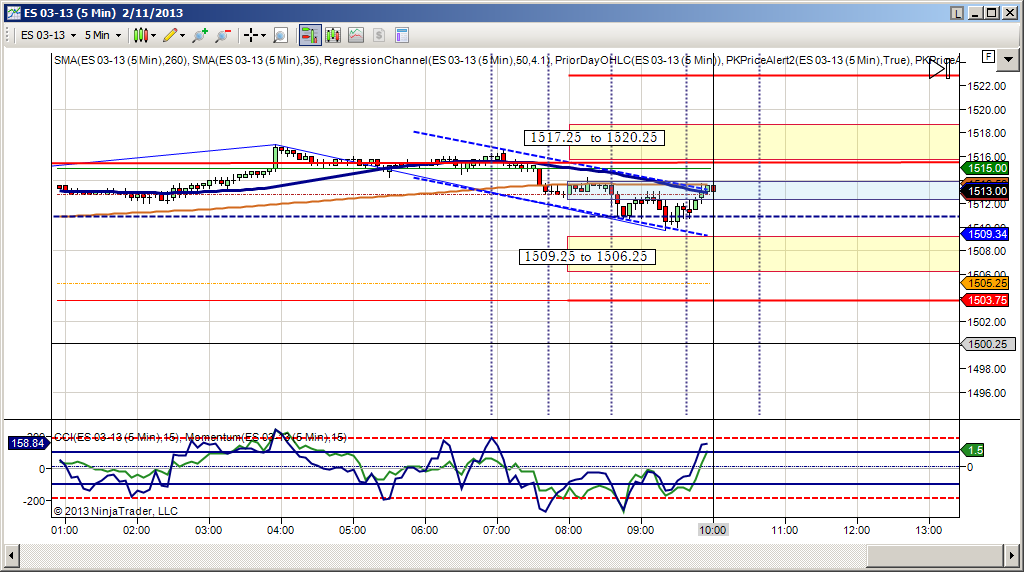The image size is (1024, 574).
Task: Click the right arrow of horizontal scrollbar
Action: coord(1011,556)
